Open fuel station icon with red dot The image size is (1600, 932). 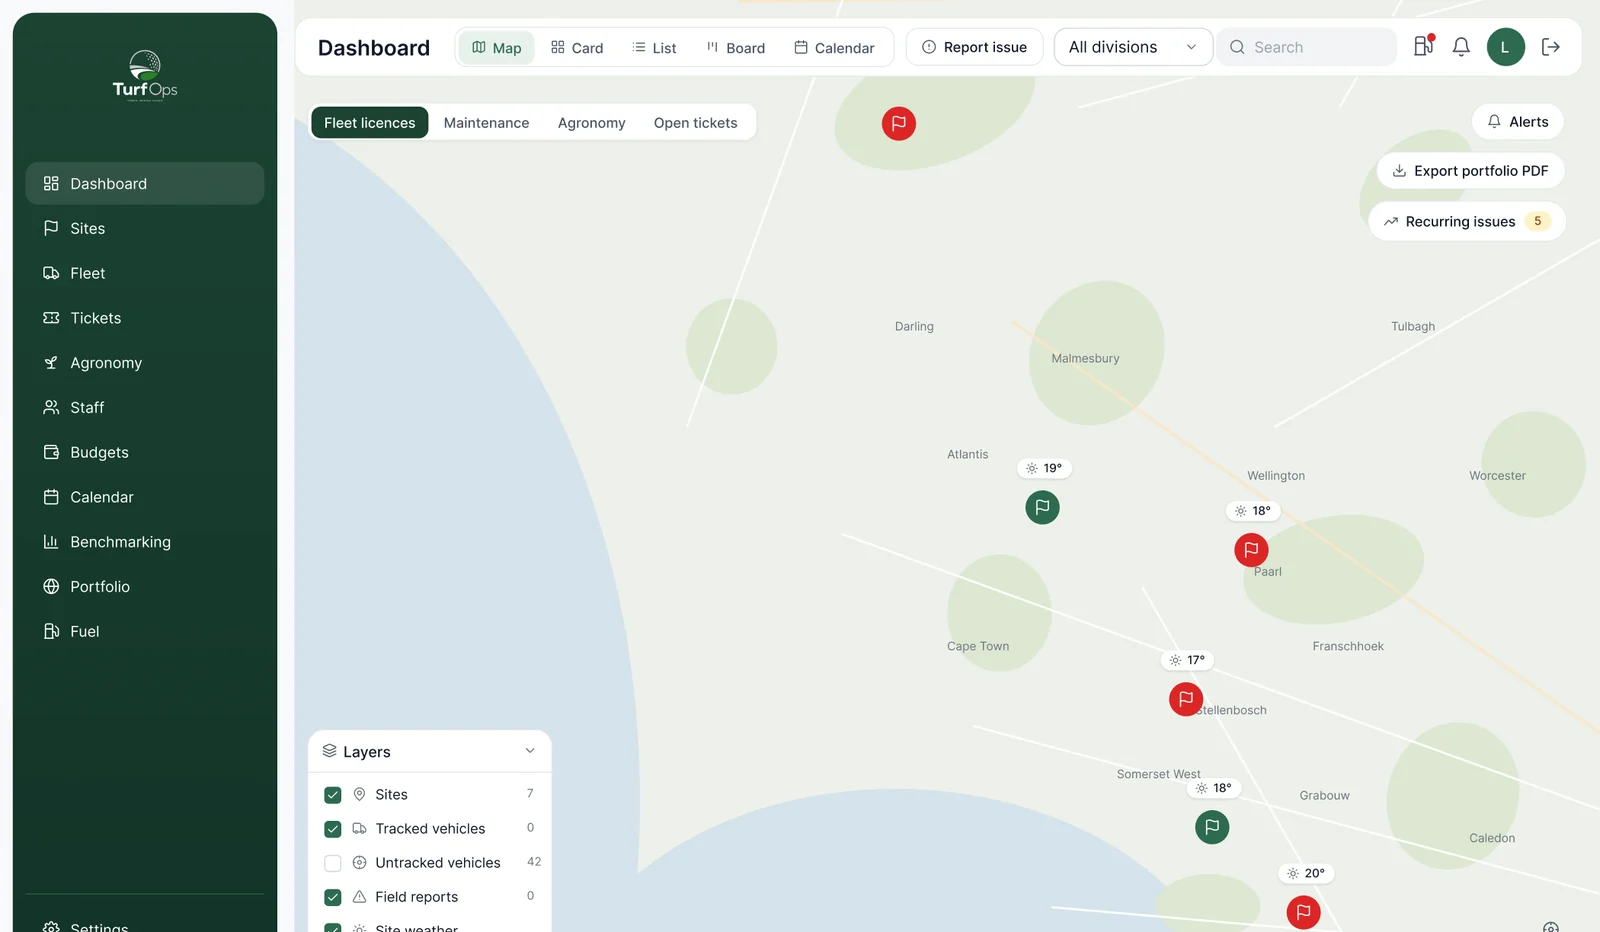1424,46
